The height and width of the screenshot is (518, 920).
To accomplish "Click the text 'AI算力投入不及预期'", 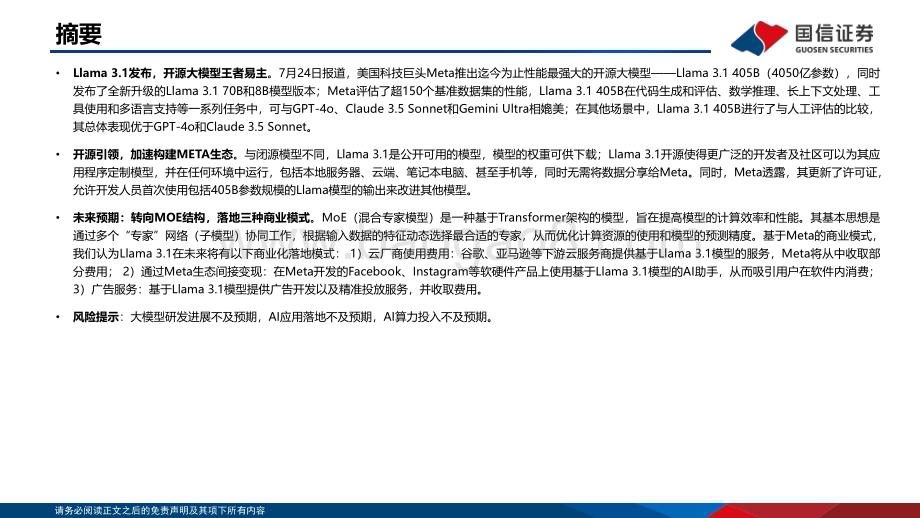I will point(435,317).
